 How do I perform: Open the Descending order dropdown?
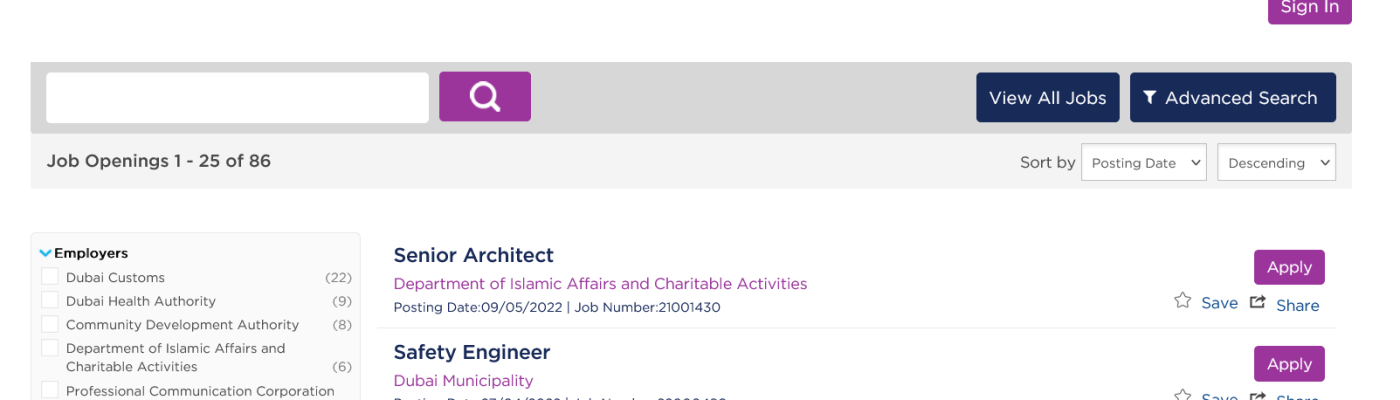[1276, 163]
